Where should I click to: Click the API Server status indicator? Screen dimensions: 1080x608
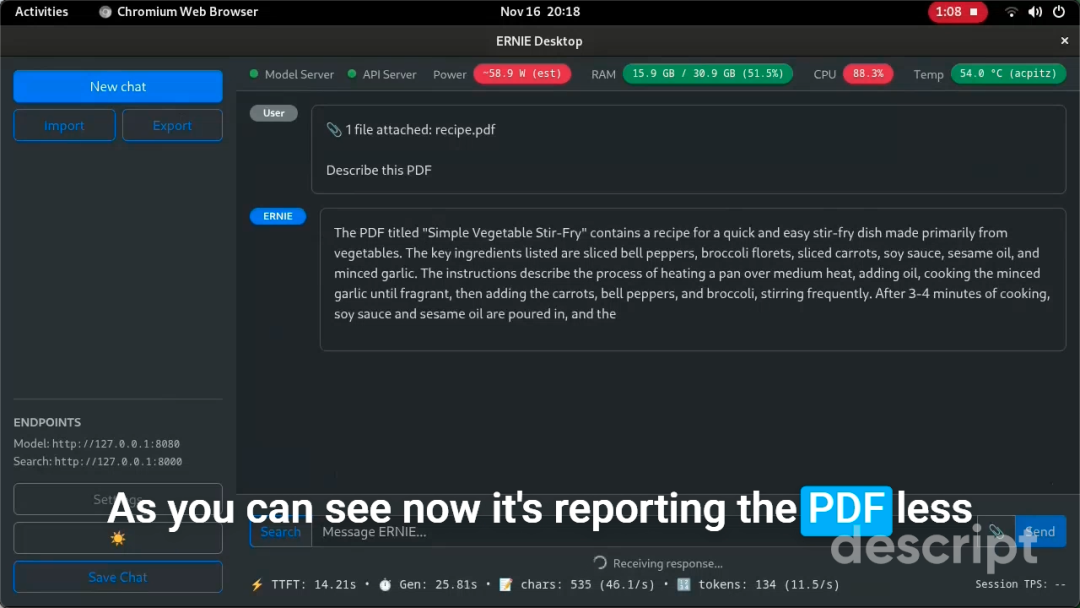(x=382, y=74)
